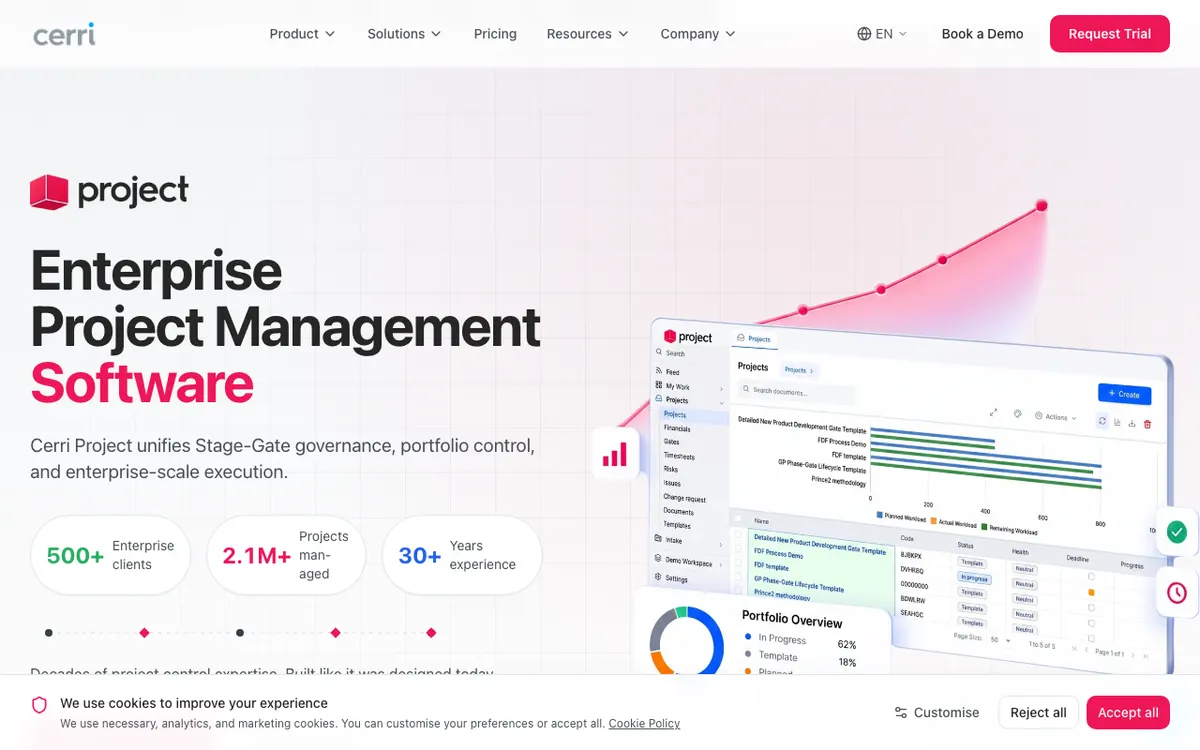Click the 500+ Enterprise clients stat card
Screen dimensions: 1200x750
click(110, 555)
